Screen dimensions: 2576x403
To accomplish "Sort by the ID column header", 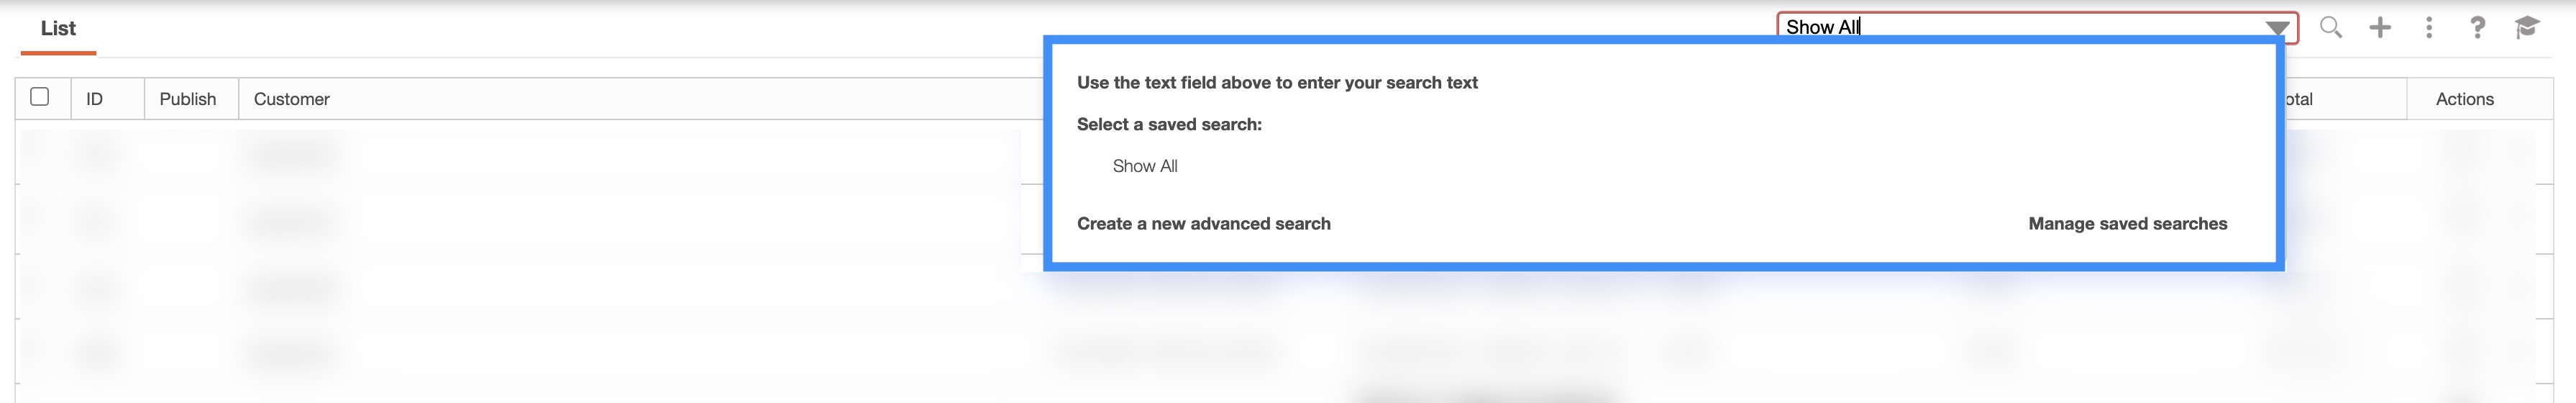I will point(95,99).
